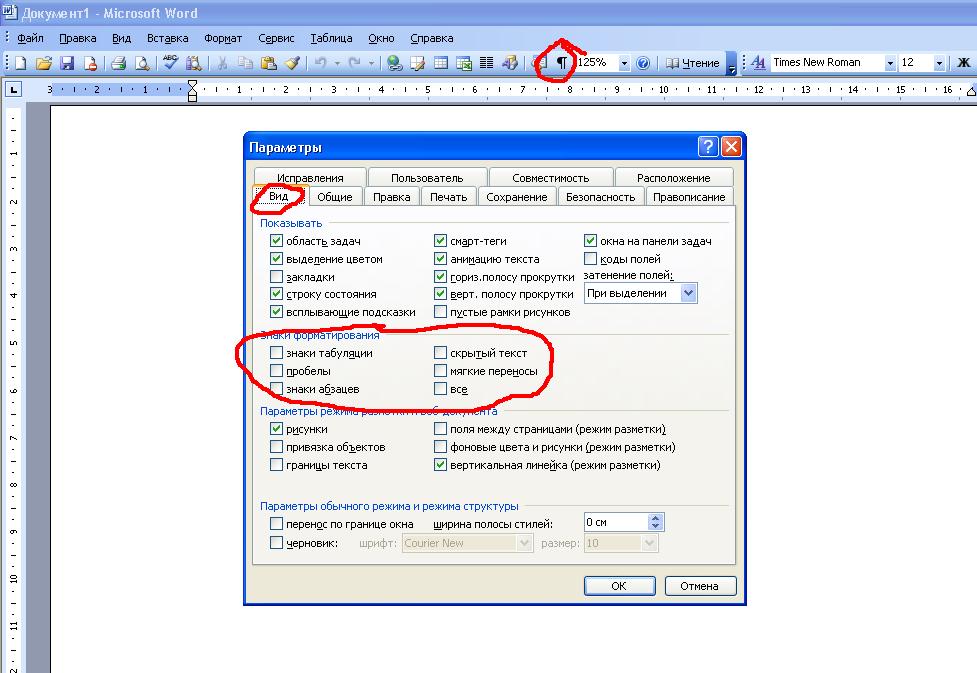Click the Cut scissors icon

point(222,63)
